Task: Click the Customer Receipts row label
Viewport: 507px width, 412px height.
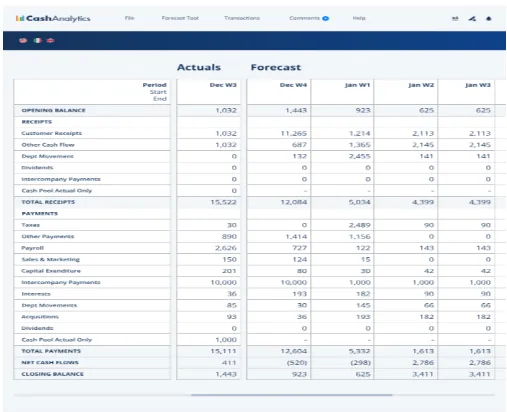Action: click(x=52, y=133)
